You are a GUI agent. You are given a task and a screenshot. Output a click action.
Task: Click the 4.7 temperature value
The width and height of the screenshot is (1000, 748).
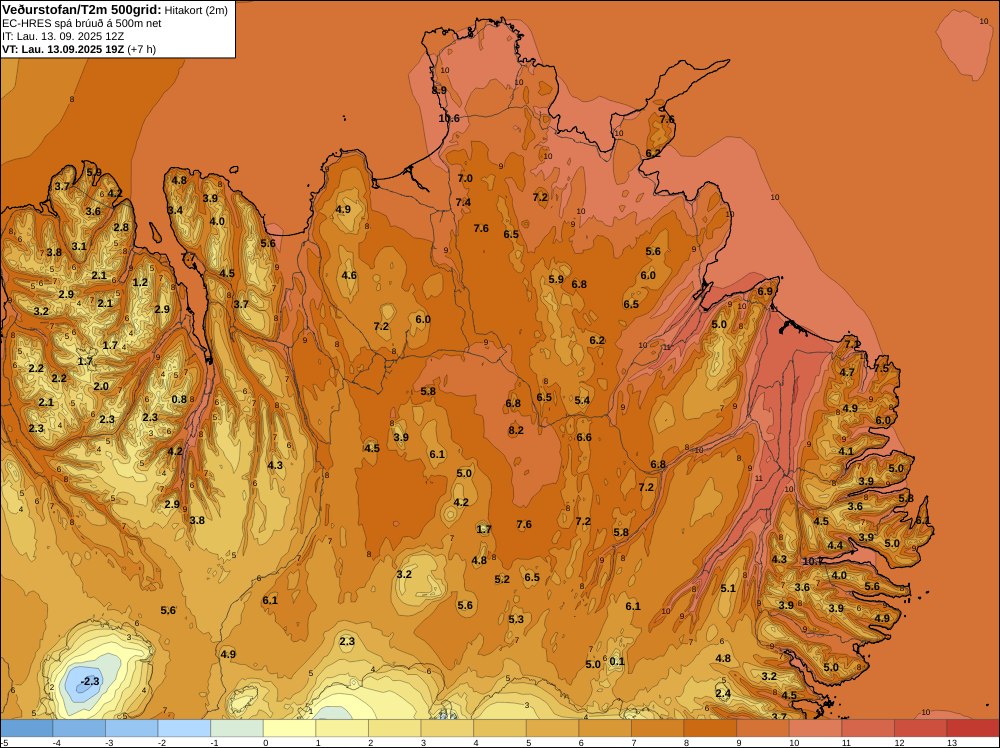click(847, 372)
